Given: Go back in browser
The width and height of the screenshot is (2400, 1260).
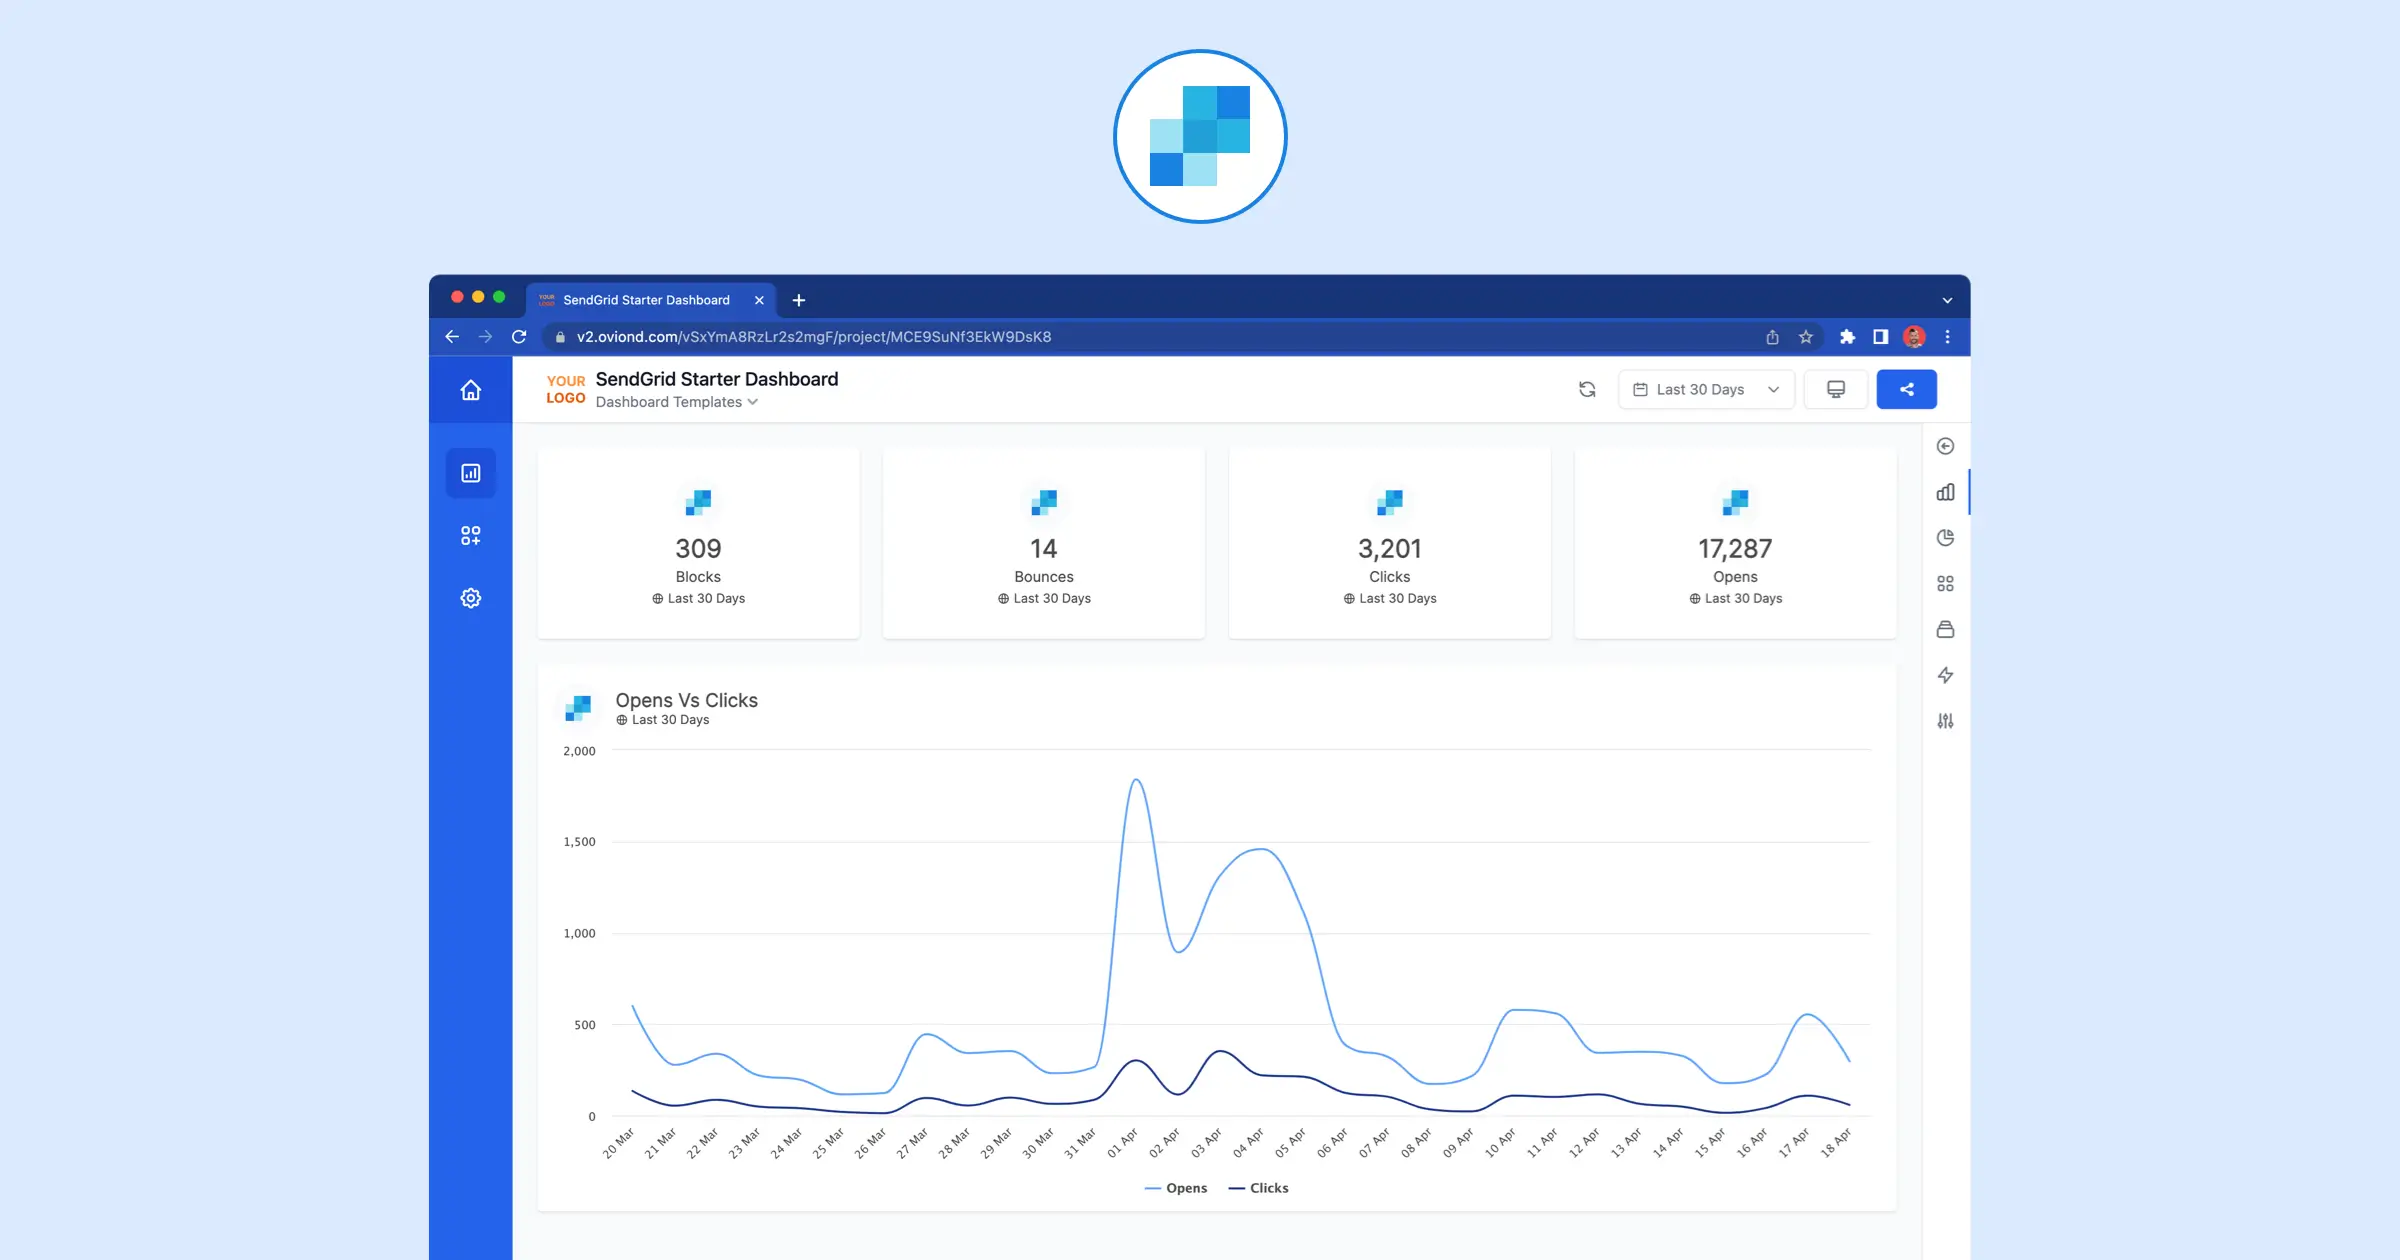Looking at the screenshot, I should 452,337.
